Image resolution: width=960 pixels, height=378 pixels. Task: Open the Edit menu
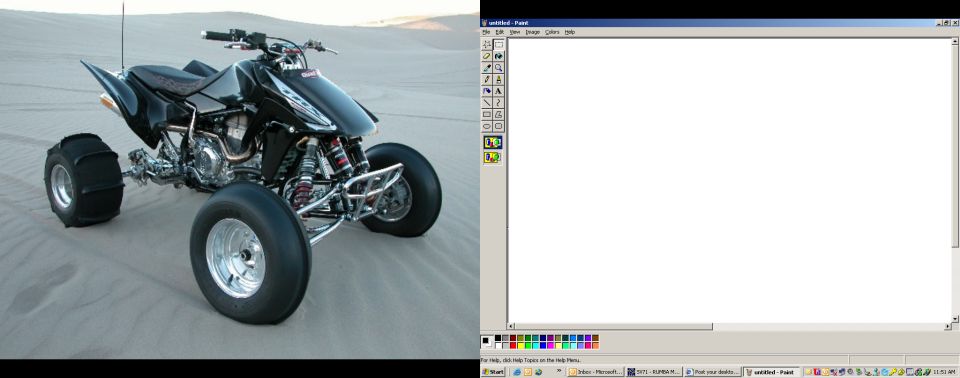click(500, 32)
